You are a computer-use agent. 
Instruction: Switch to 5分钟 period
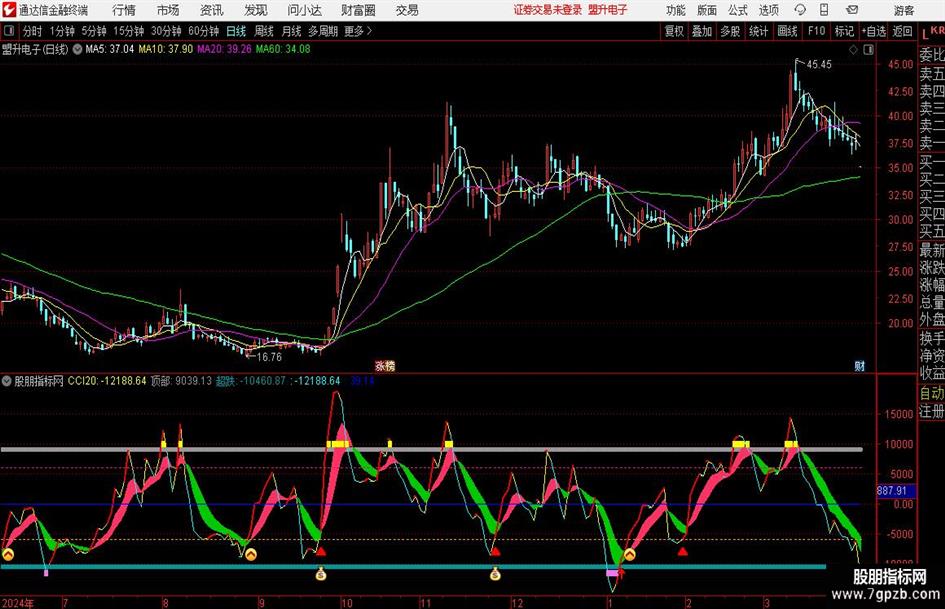pyautogui.click(x=94, y=31)
